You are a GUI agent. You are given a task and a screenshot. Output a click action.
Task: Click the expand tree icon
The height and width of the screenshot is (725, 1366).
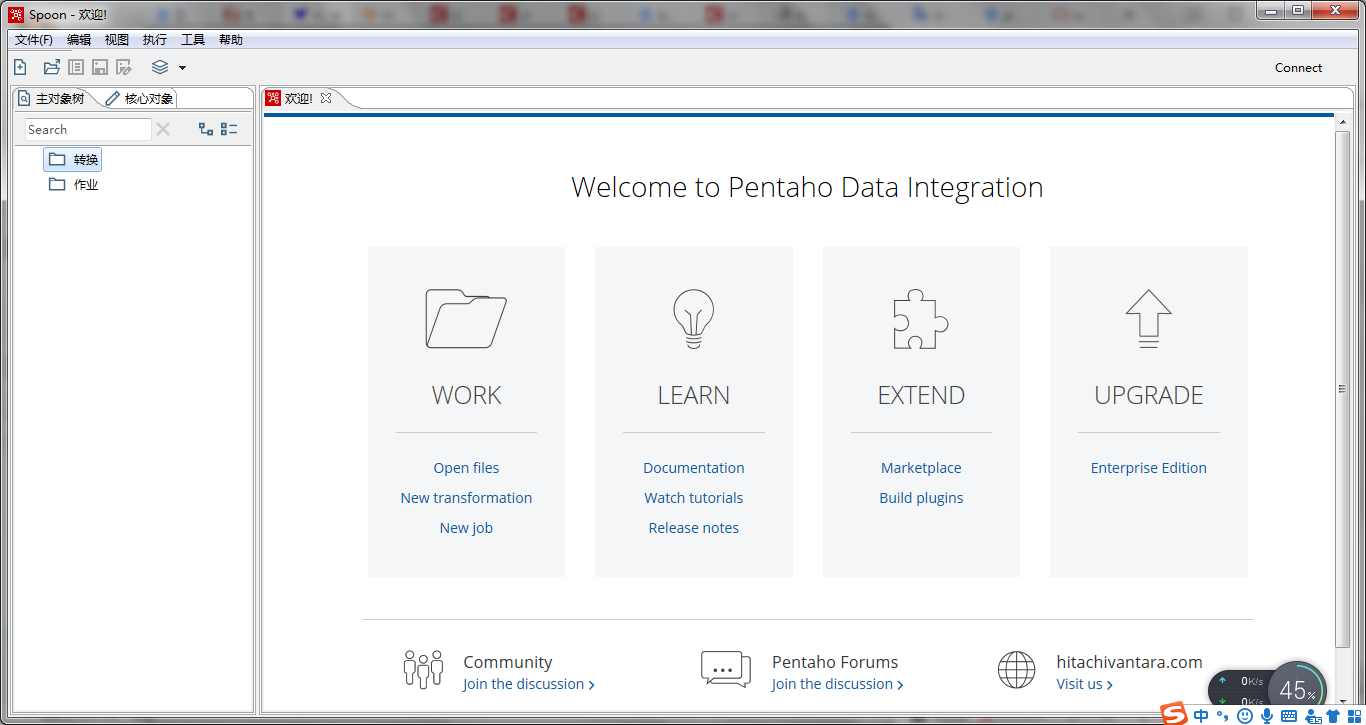point(206,129)
